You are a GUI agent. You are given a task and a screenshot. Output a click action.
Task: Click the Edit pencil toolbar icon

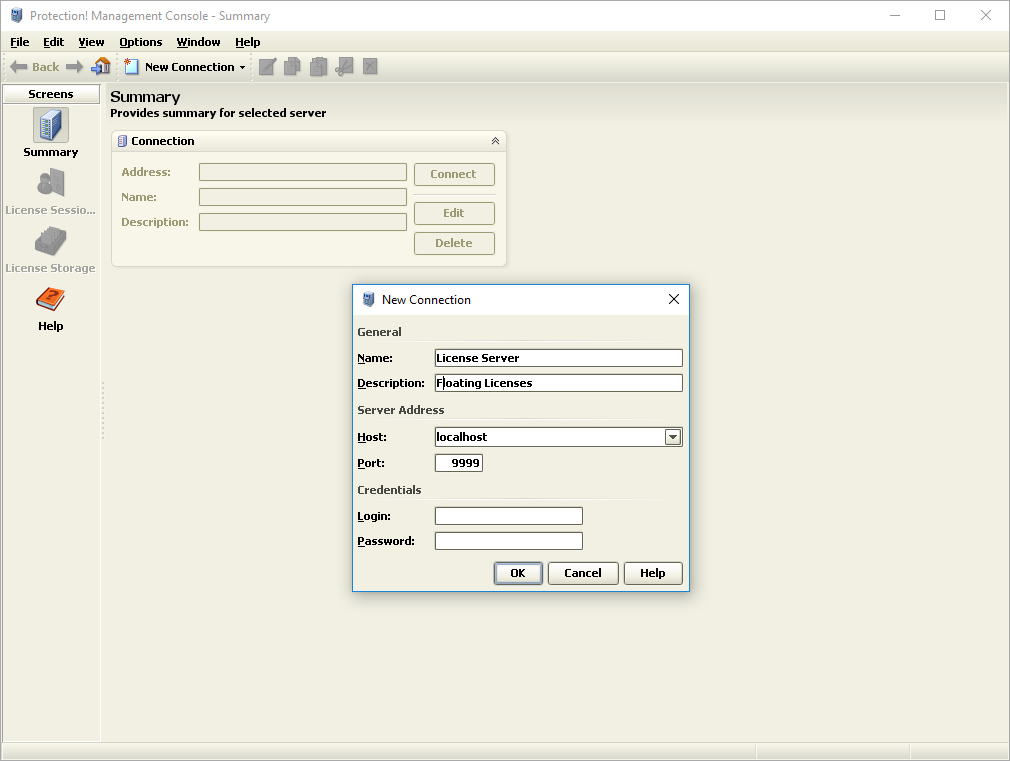267,66
